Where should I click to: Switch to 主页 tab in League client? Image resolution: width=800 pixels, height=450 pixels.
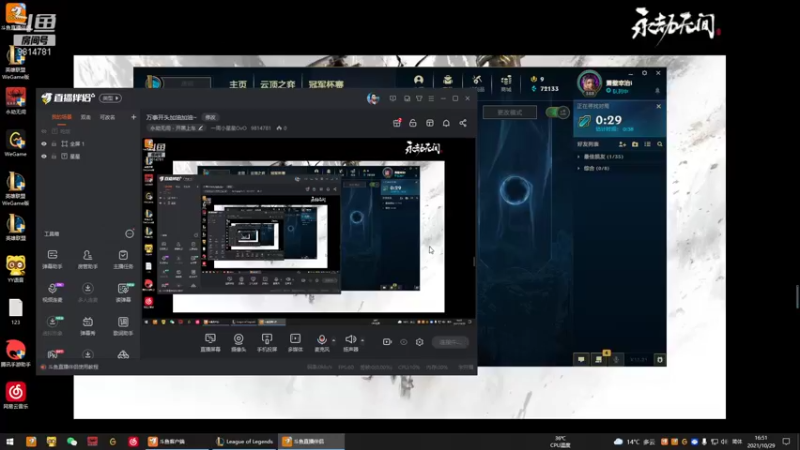coord(238,84)
